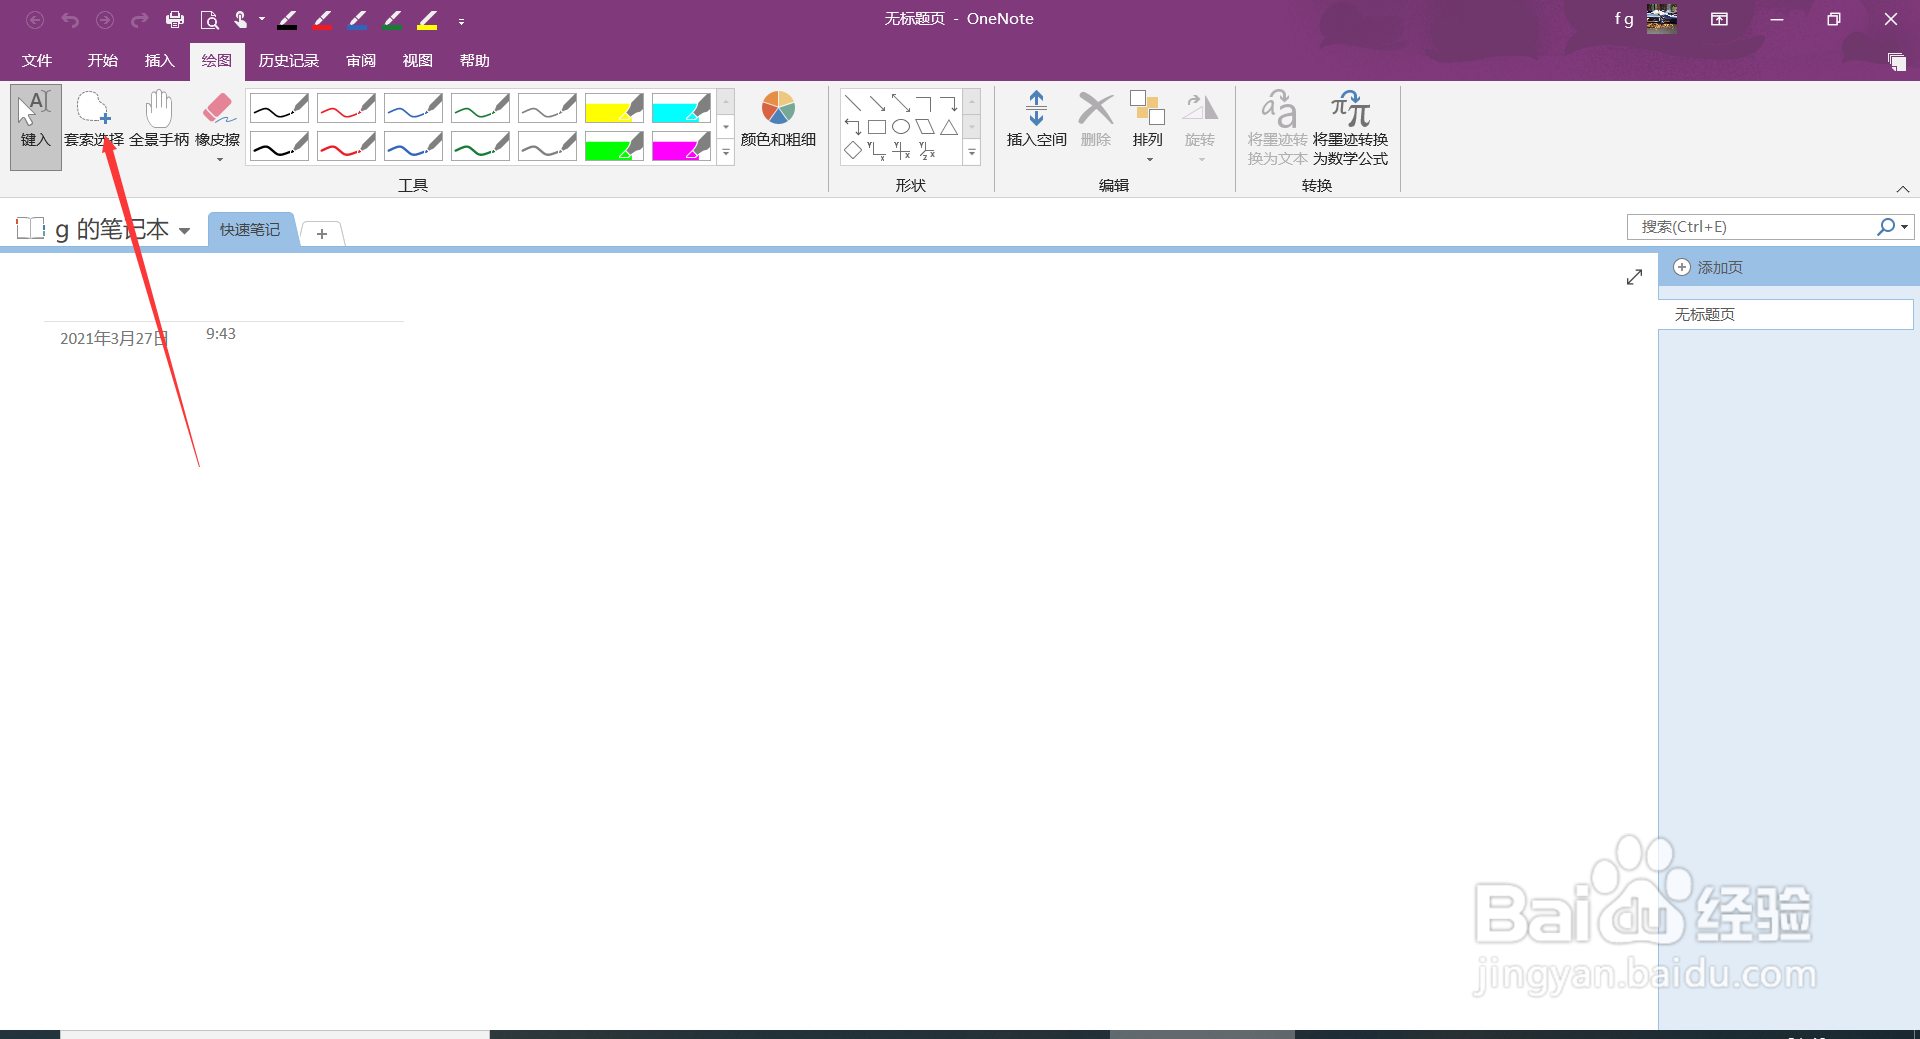The height and width of the screenshot is (1039, 1920).
Task: Select the green highlighter in gallery
Action: (x=614, y=147)
